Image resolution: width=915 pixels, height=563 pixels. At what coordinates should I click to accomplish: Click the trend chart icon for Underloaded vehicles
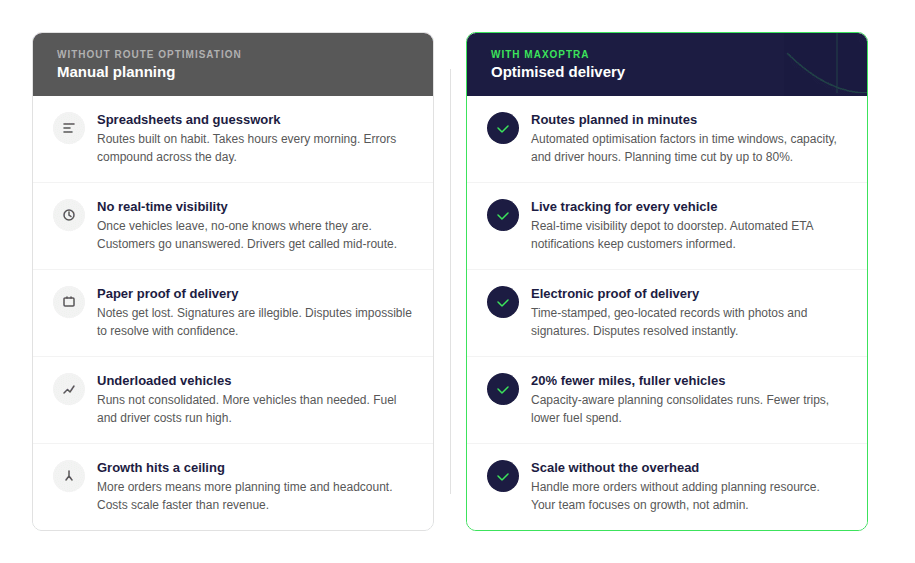point(69,389)
